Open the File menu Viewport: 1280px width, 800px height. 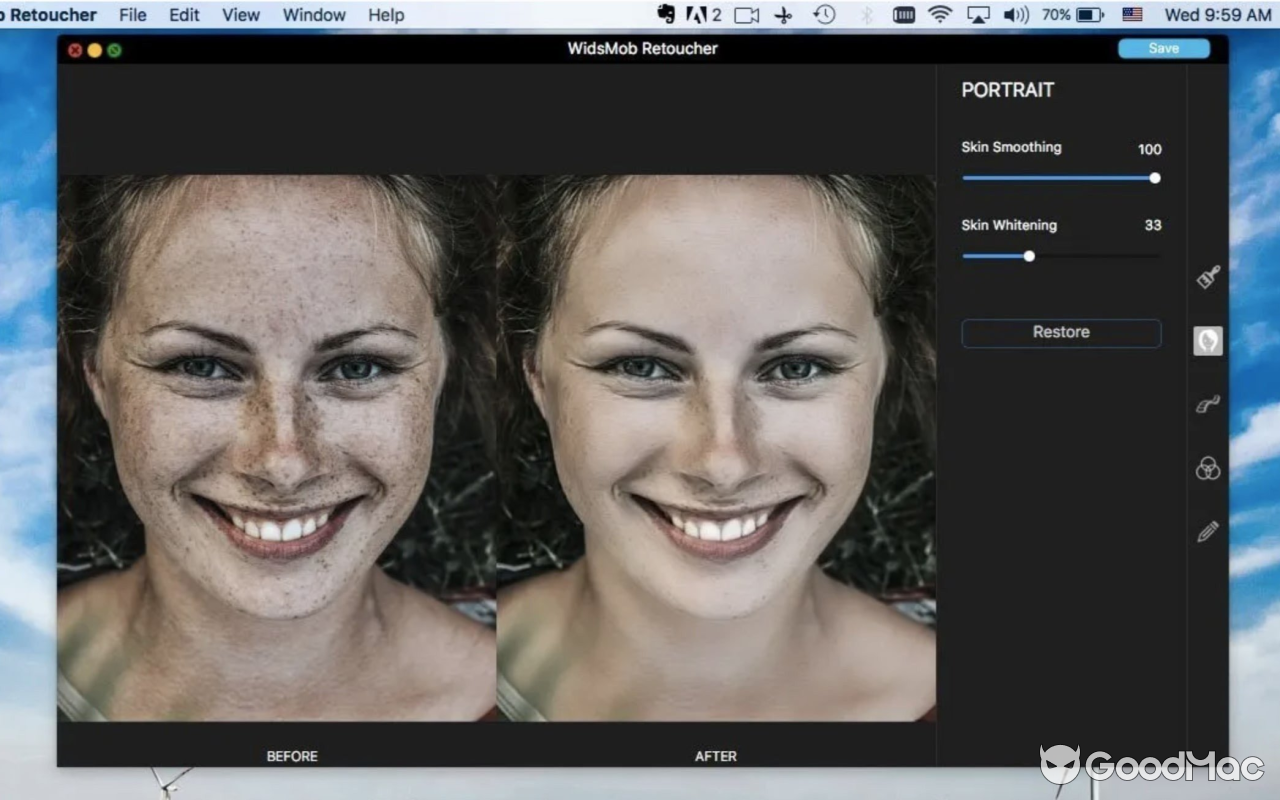pyautogui.click(x=132, y=15)
